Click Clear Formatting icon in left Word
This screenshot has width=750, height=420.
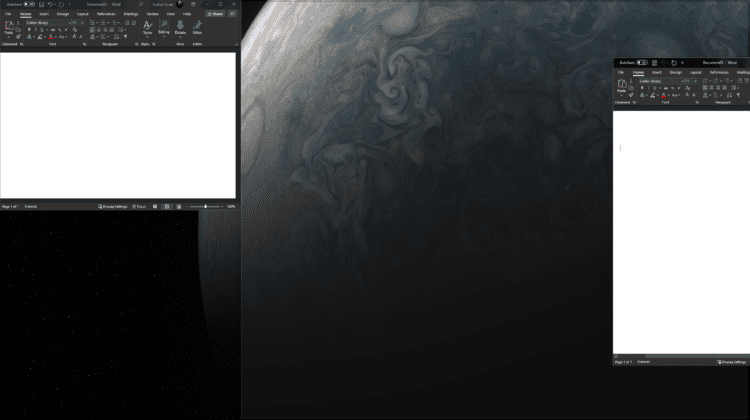point(75,30)
